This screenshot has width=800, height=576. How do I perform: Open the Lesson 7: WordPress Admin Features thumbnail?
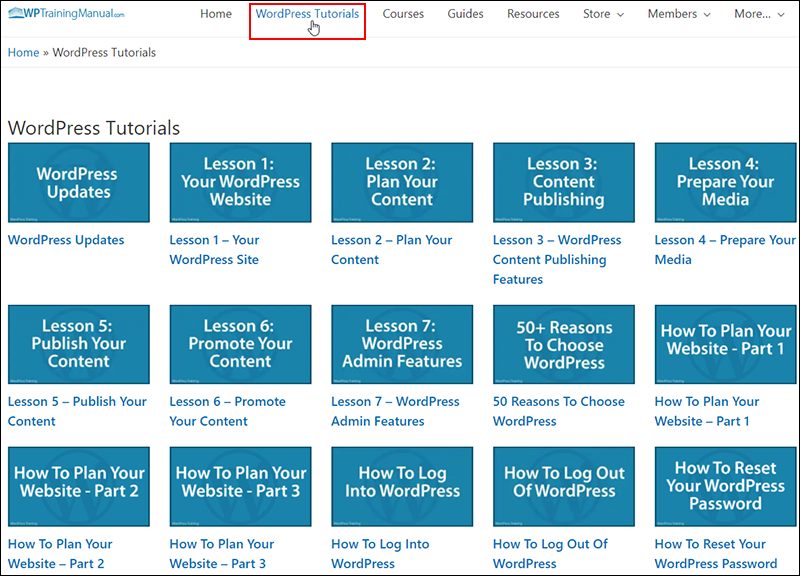(402, 344)
